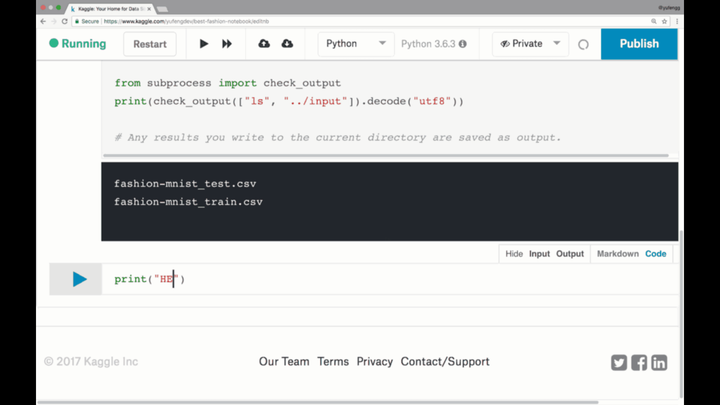Click the Python 3.6.3 version label
Viewport: 720px width, 405px height.
pos(428,44)
